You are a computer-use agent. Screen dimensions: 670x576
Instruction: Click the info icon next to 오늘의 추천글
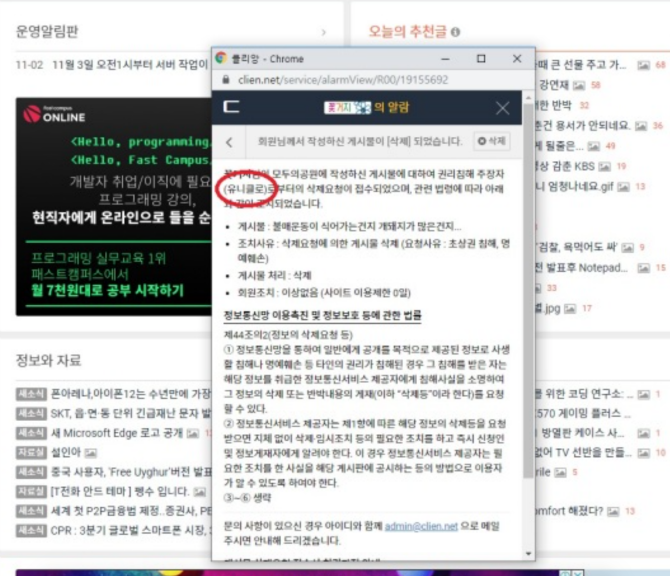[x=455, y=32]
